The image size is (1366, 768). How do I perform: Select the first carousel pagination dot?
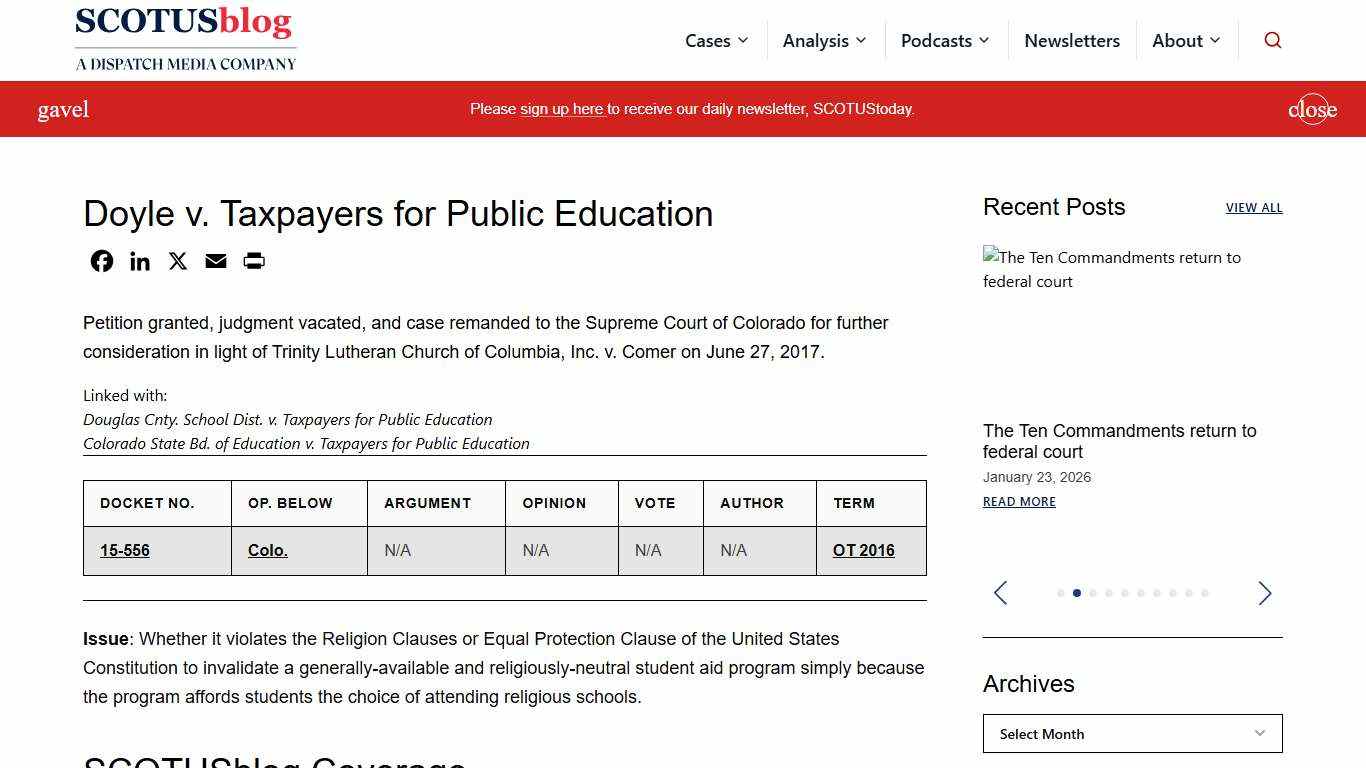[x=1061, y=593]
